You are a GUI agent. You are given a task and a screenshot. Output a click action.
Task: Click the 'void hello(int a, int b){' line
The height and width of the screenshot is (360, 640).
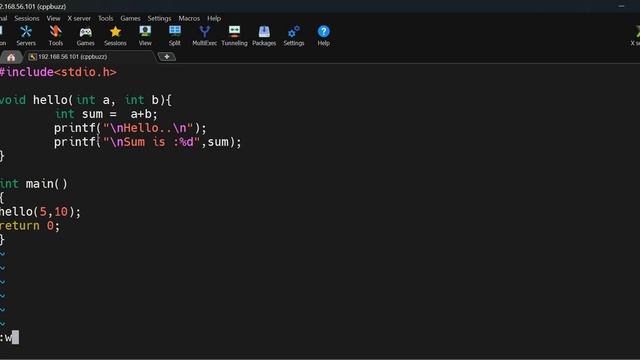click(x=86, y=100)
